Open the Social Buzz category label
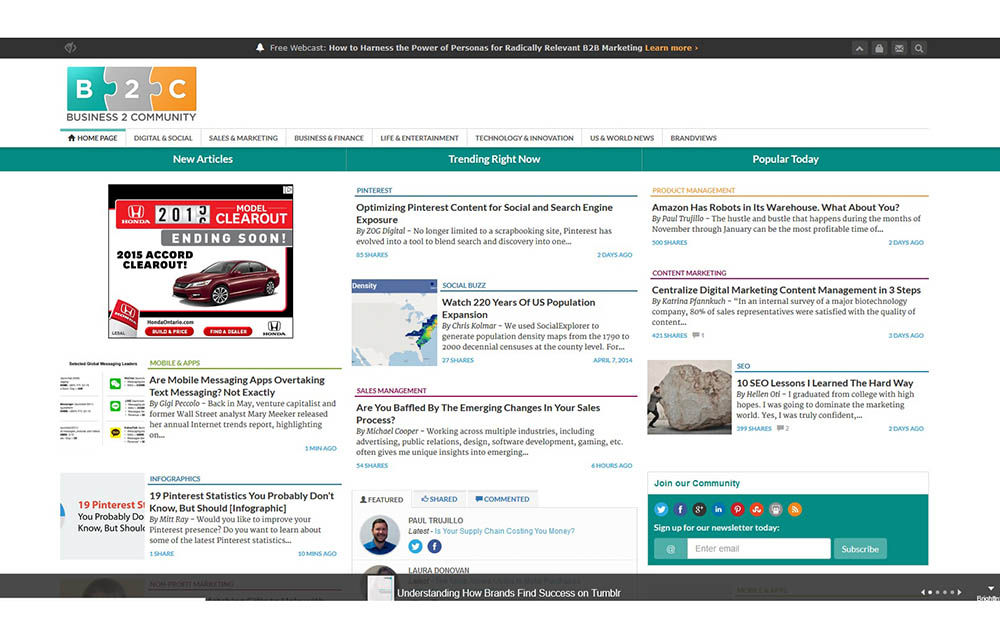Image resolution: width=1000 pixels, height=625 pixels. (464, 286)
